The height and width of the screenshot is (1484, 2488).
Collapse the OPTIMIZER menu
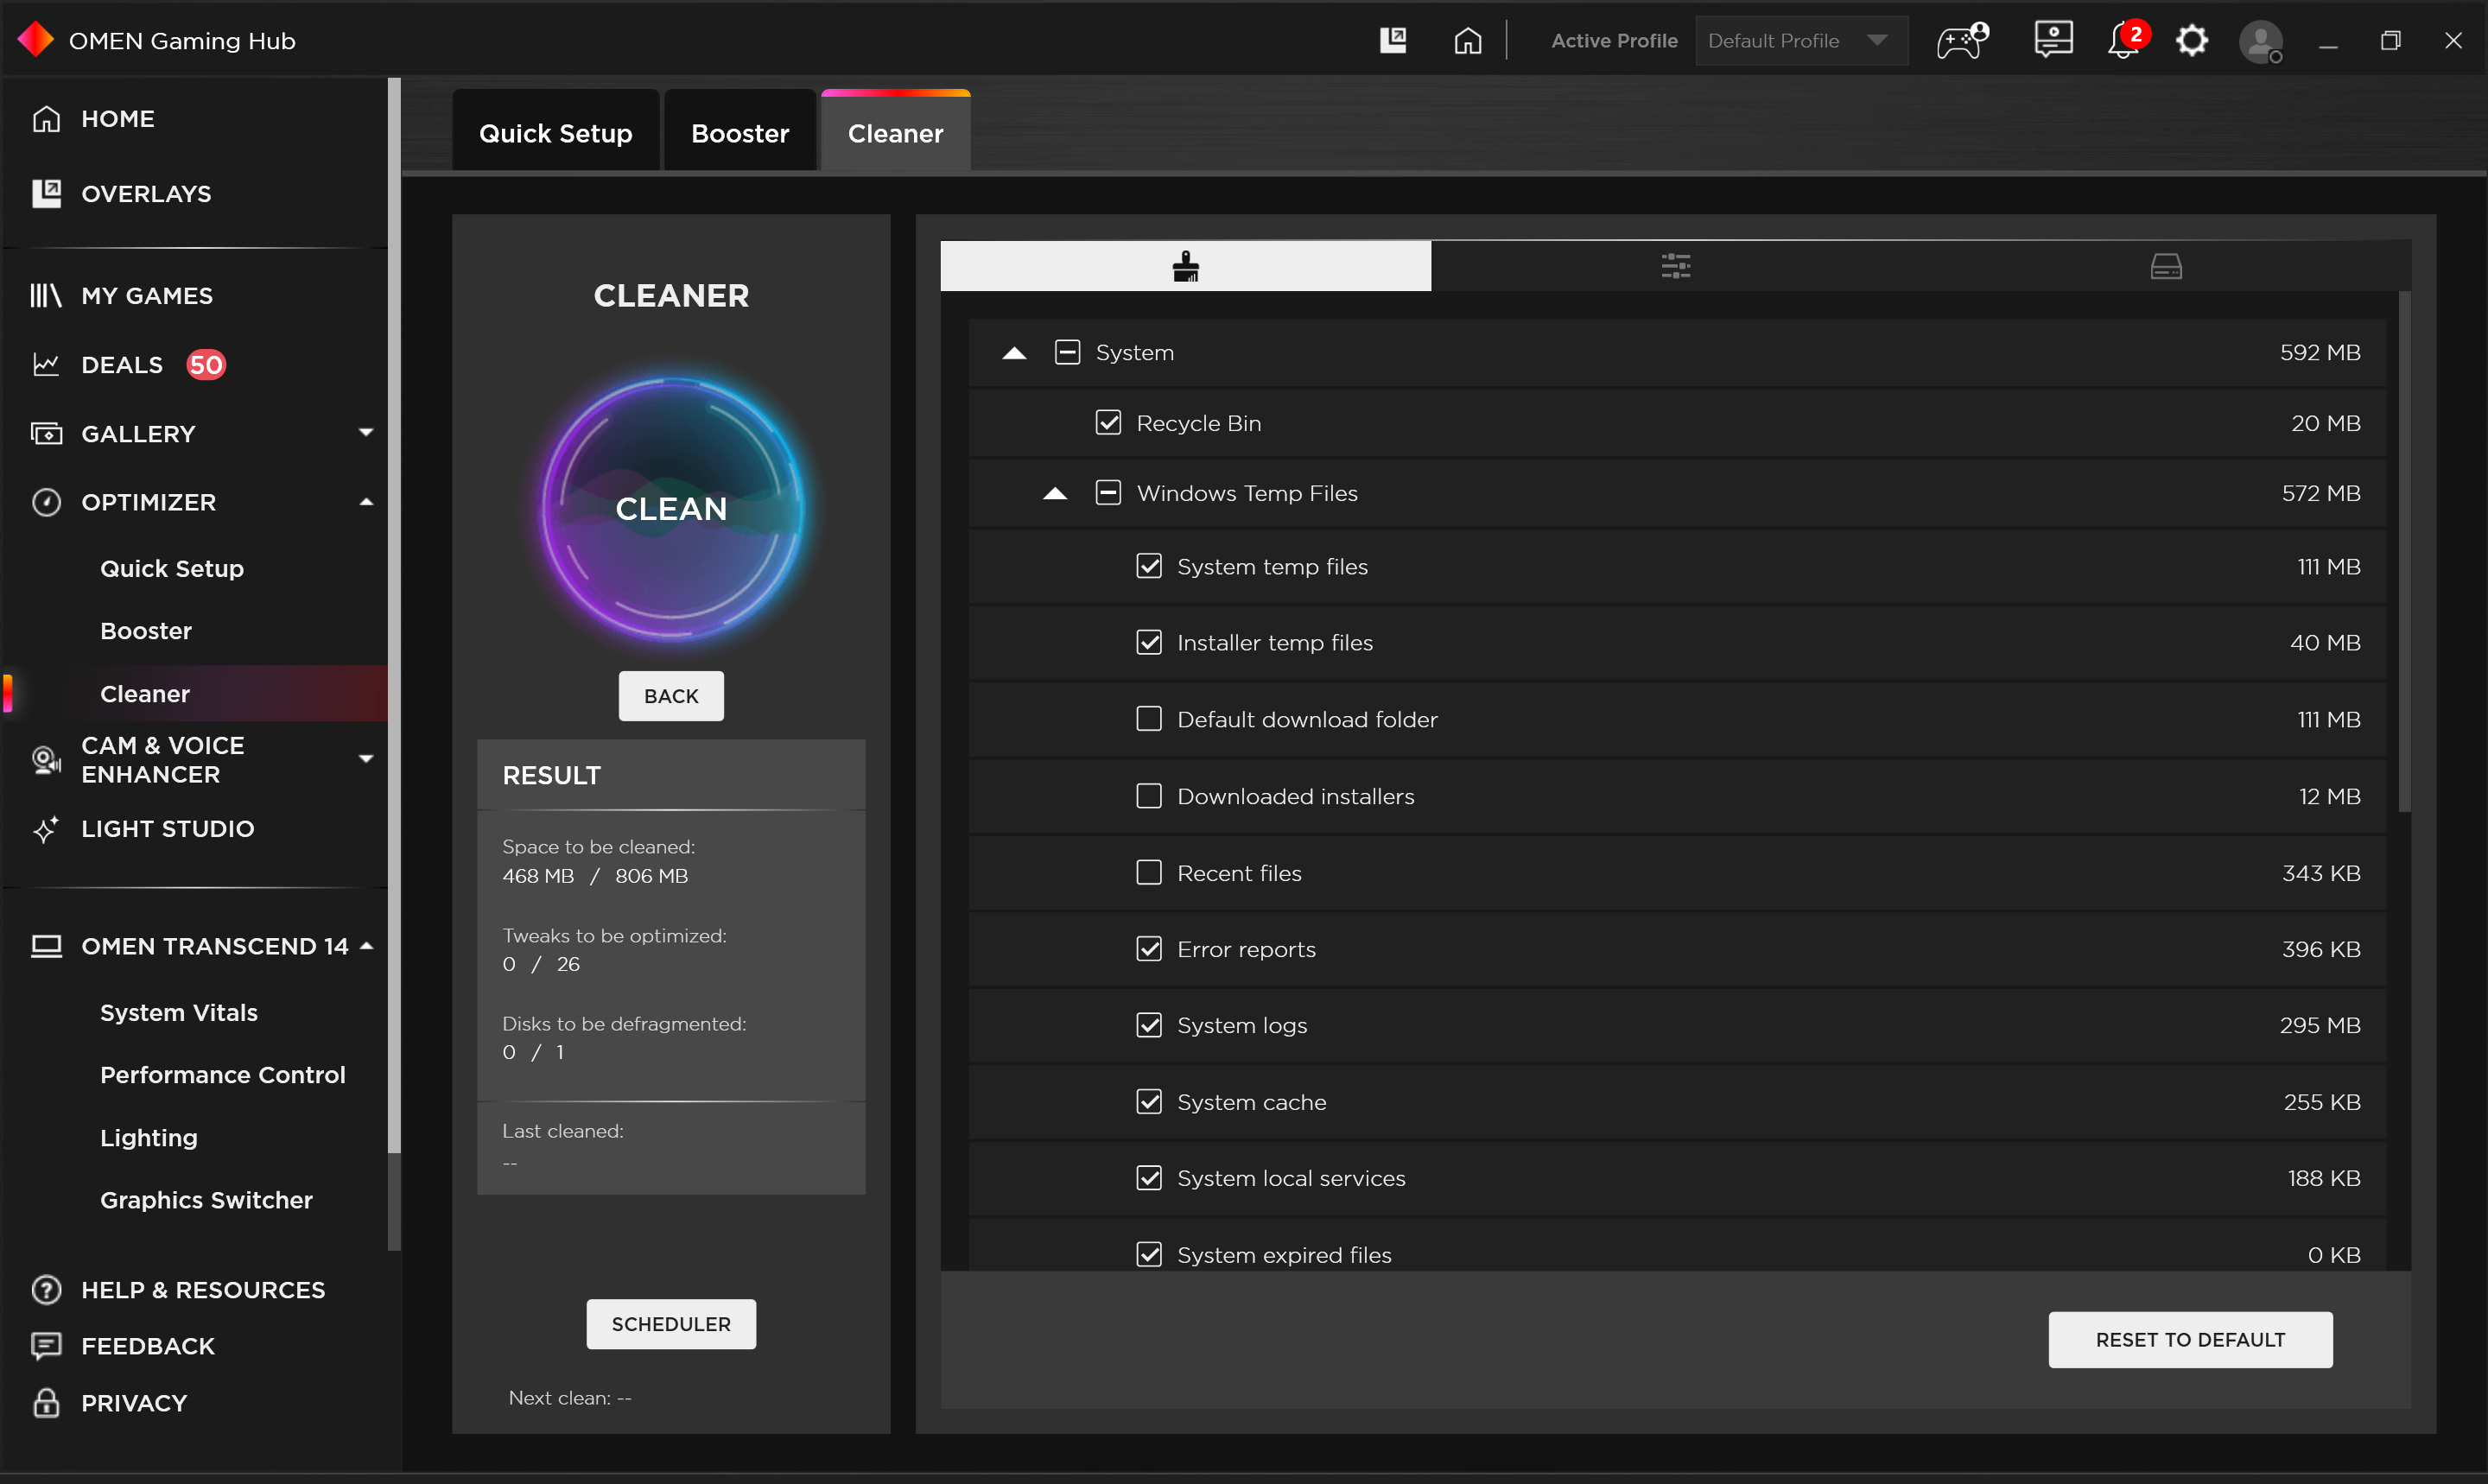(x=366, y=502)
